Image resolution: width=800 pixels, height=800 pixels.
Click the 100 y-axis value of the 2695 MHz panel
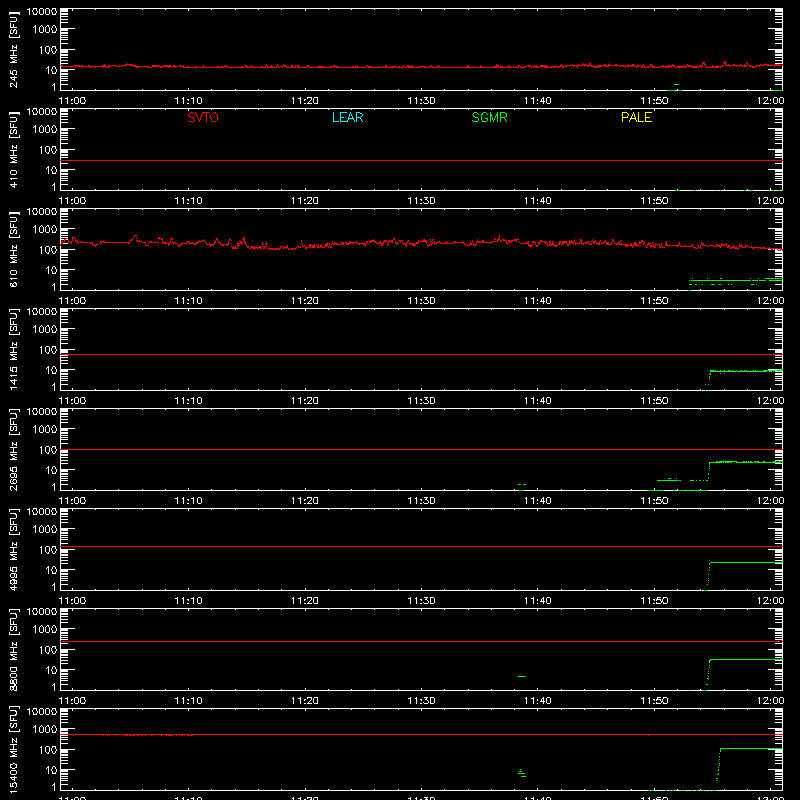pos(48,450)
